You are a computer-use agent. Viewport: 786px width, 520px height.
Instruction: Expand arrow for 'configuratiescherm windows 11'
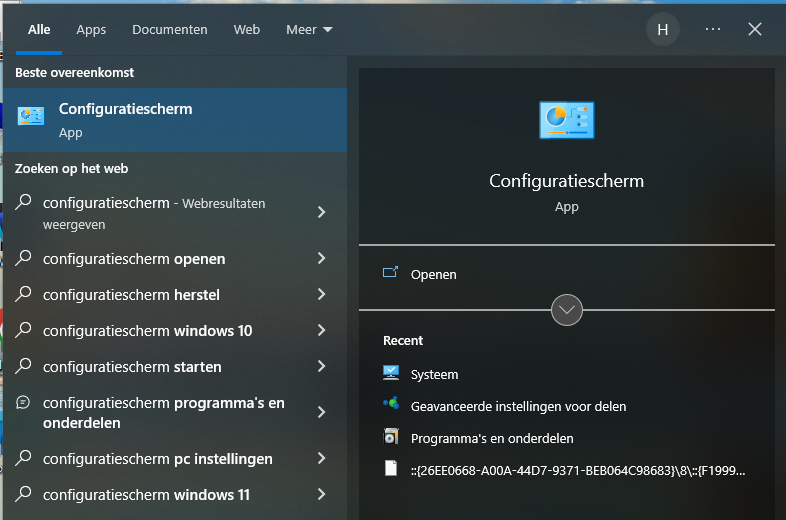tap(321, 494)
